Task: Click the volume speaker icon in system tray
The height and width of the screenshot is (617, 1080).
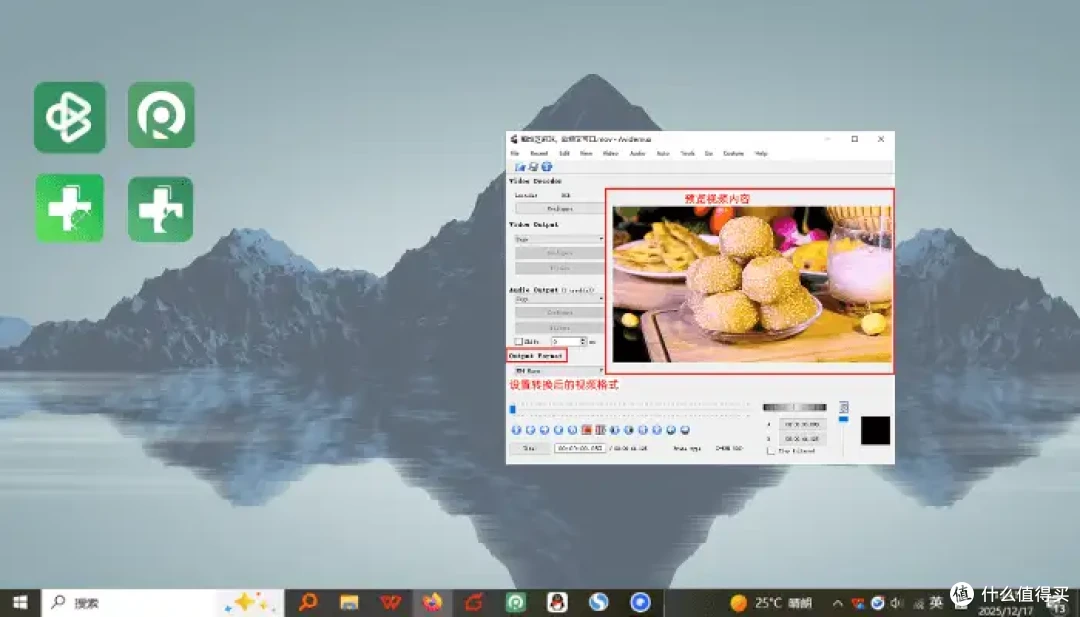Action: 896,603
